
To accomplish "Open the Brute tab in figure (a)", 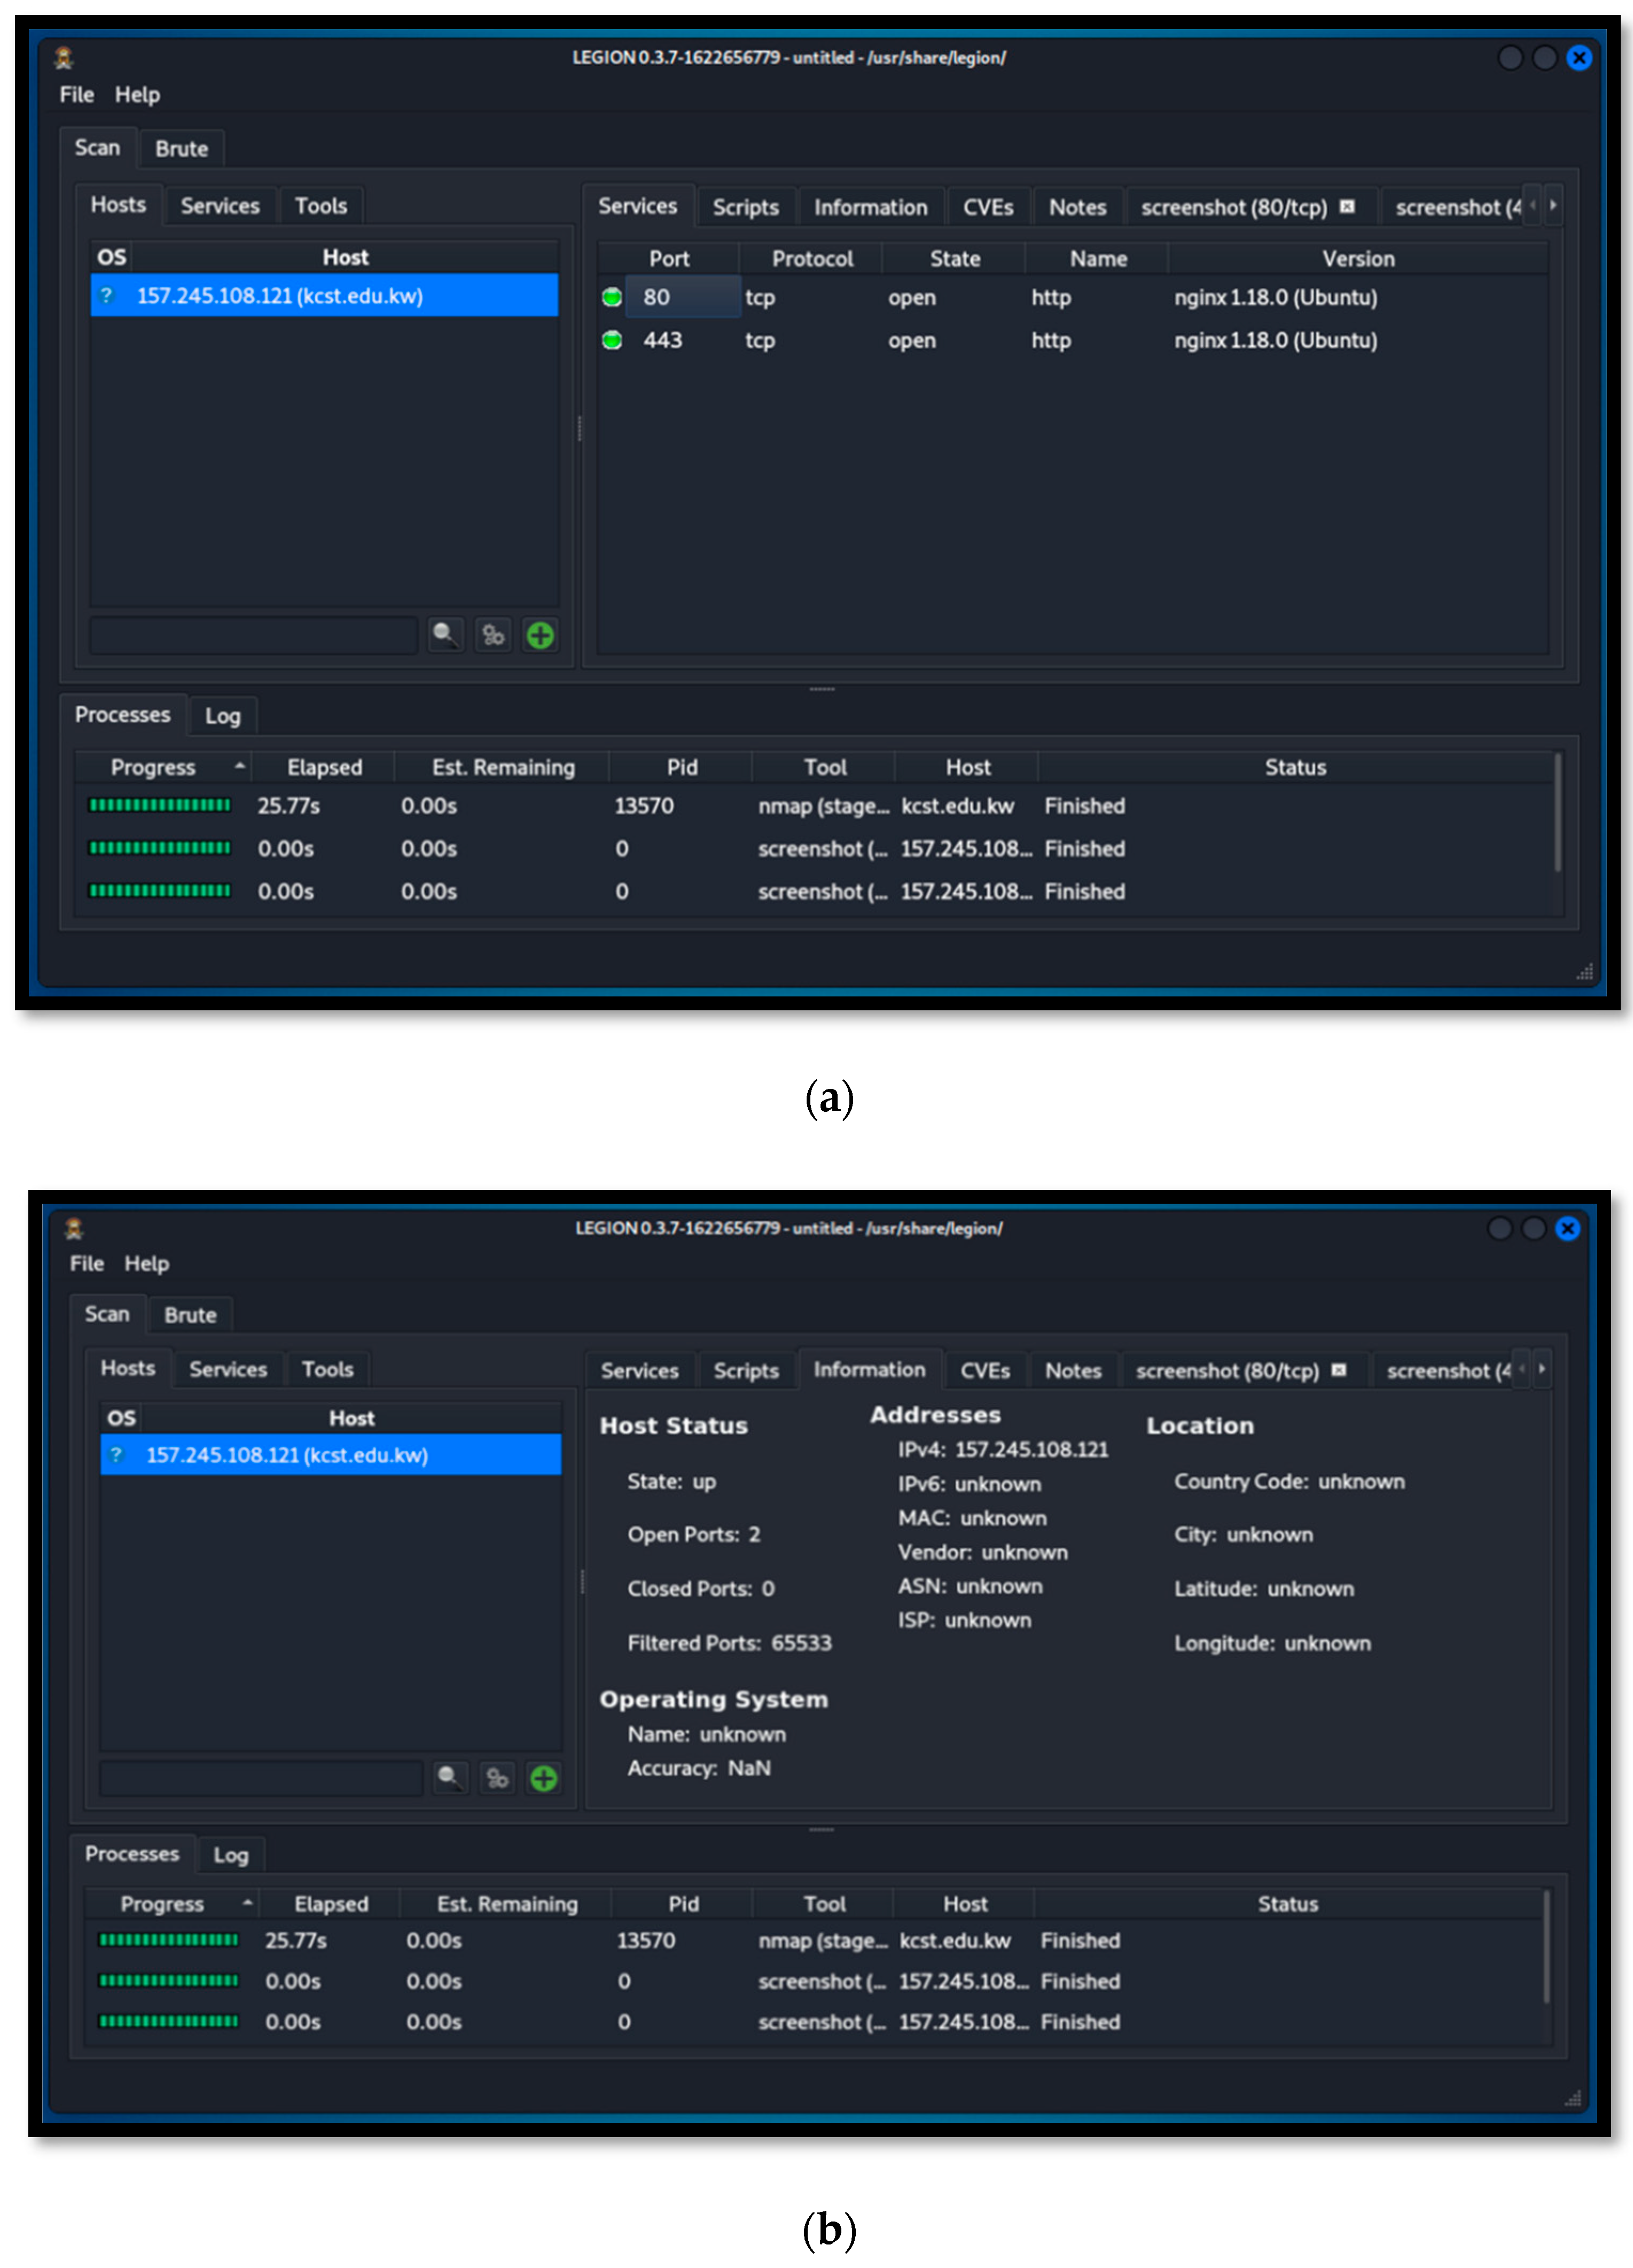I will [x=181, y=149].
